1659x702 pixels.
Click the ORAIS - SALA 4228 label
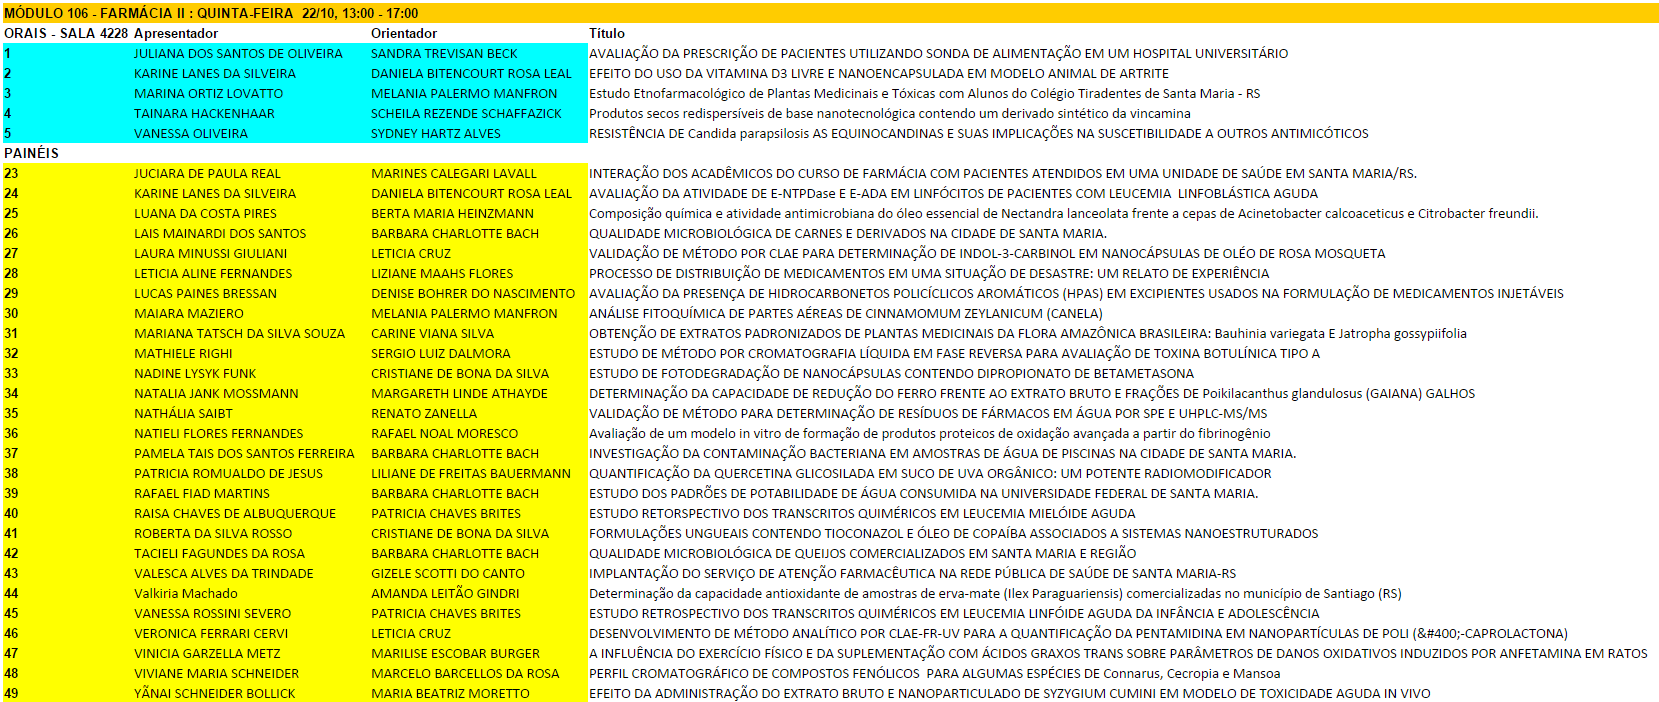[66, 33]
